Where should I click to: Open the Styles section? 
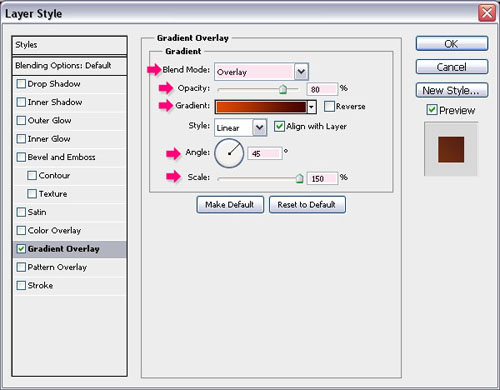pyautogui.click(x=69, y=45)
